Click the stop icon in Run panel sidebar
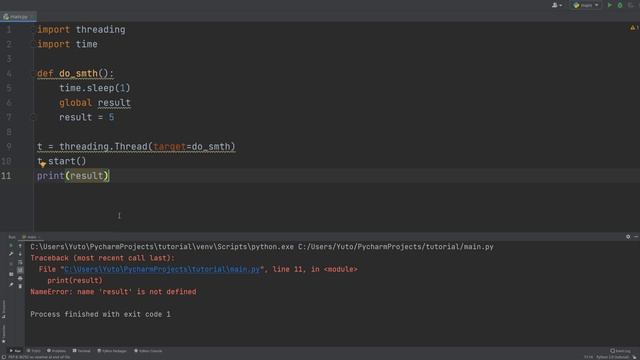 click(11, 264)
